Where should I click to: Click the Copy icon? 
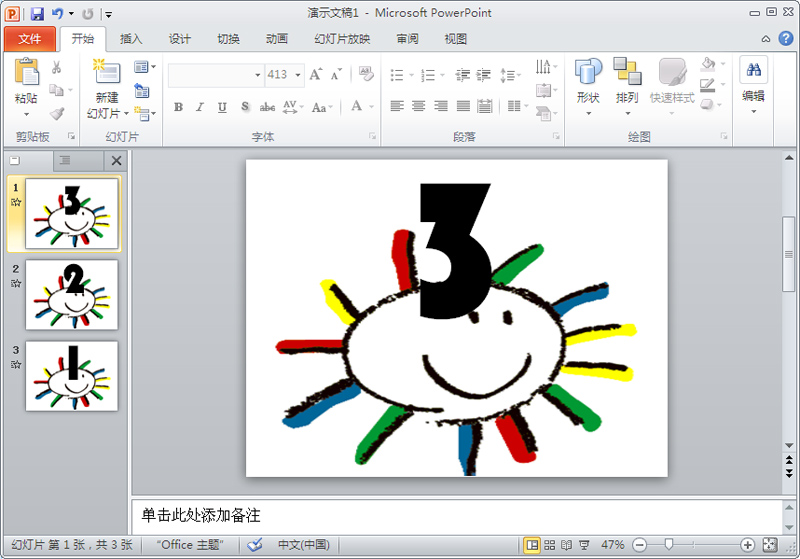(56, 90)
